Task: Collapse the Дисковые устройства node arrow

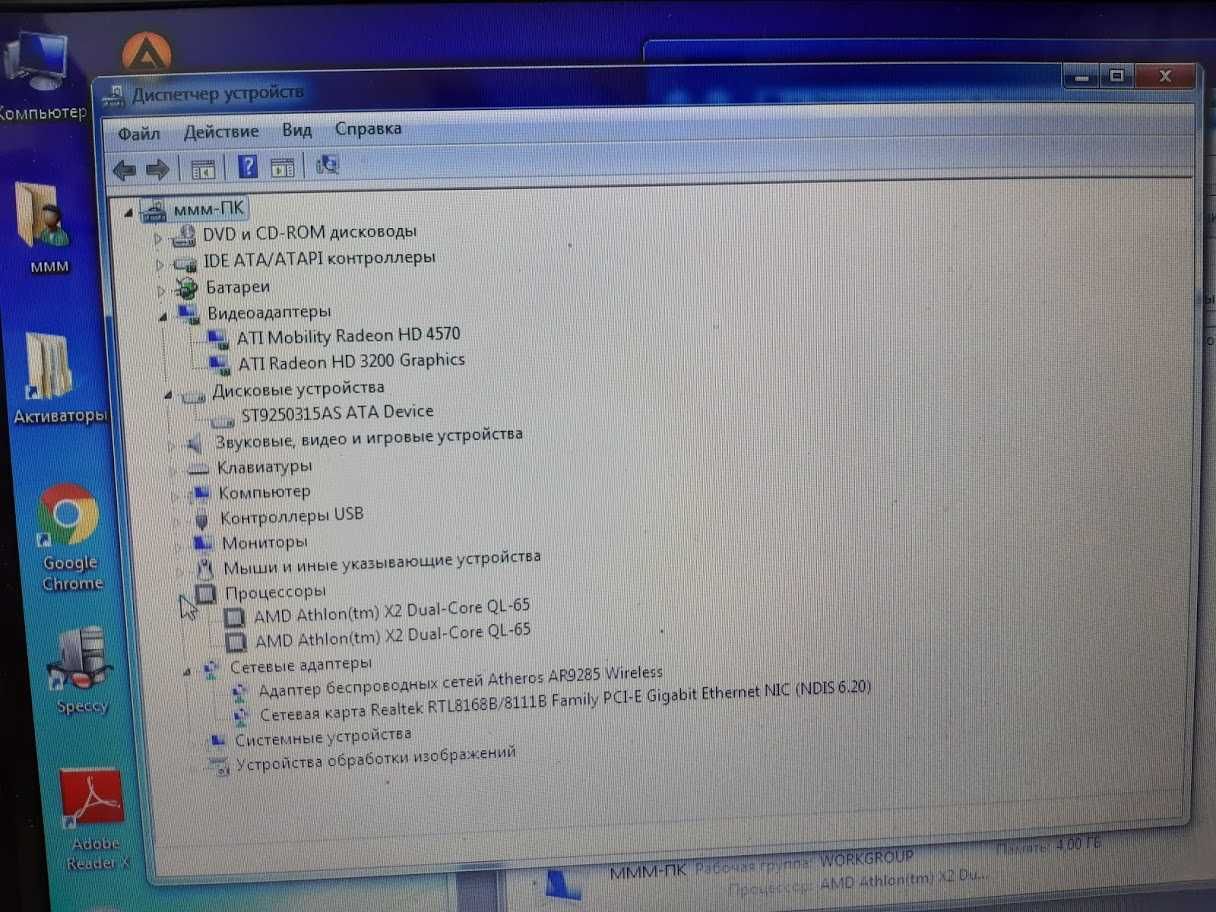Action: coord(167,393)
